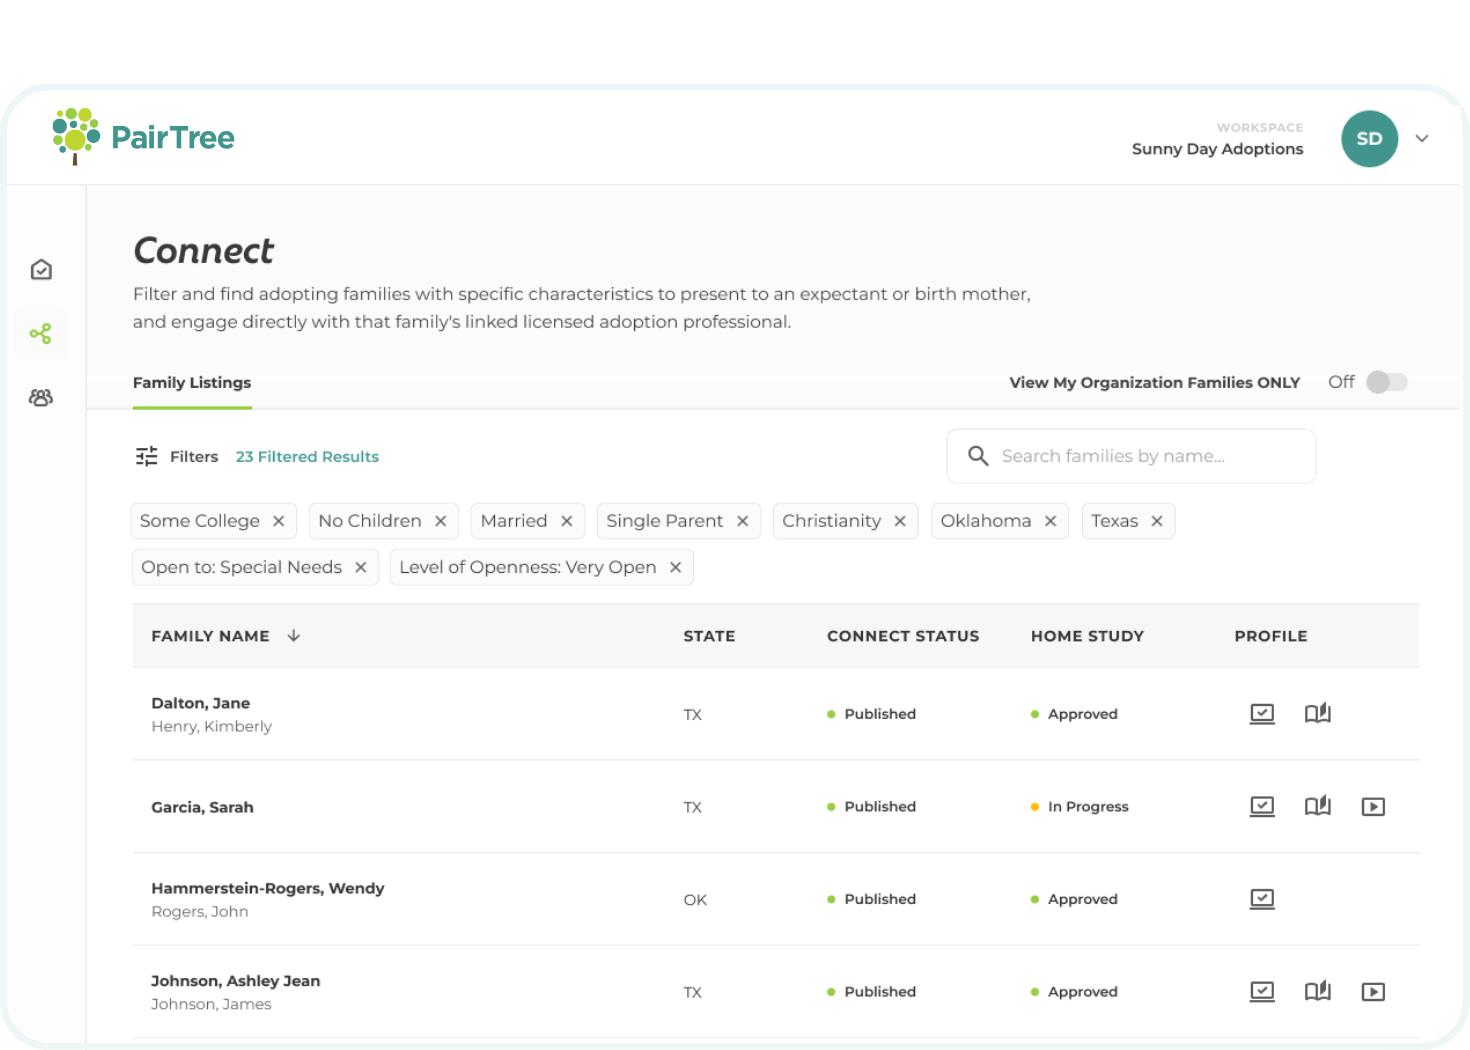This screenshot has width=1470, height=1050.
Task: Remove the Texas filter chip
Action: 1157,521
